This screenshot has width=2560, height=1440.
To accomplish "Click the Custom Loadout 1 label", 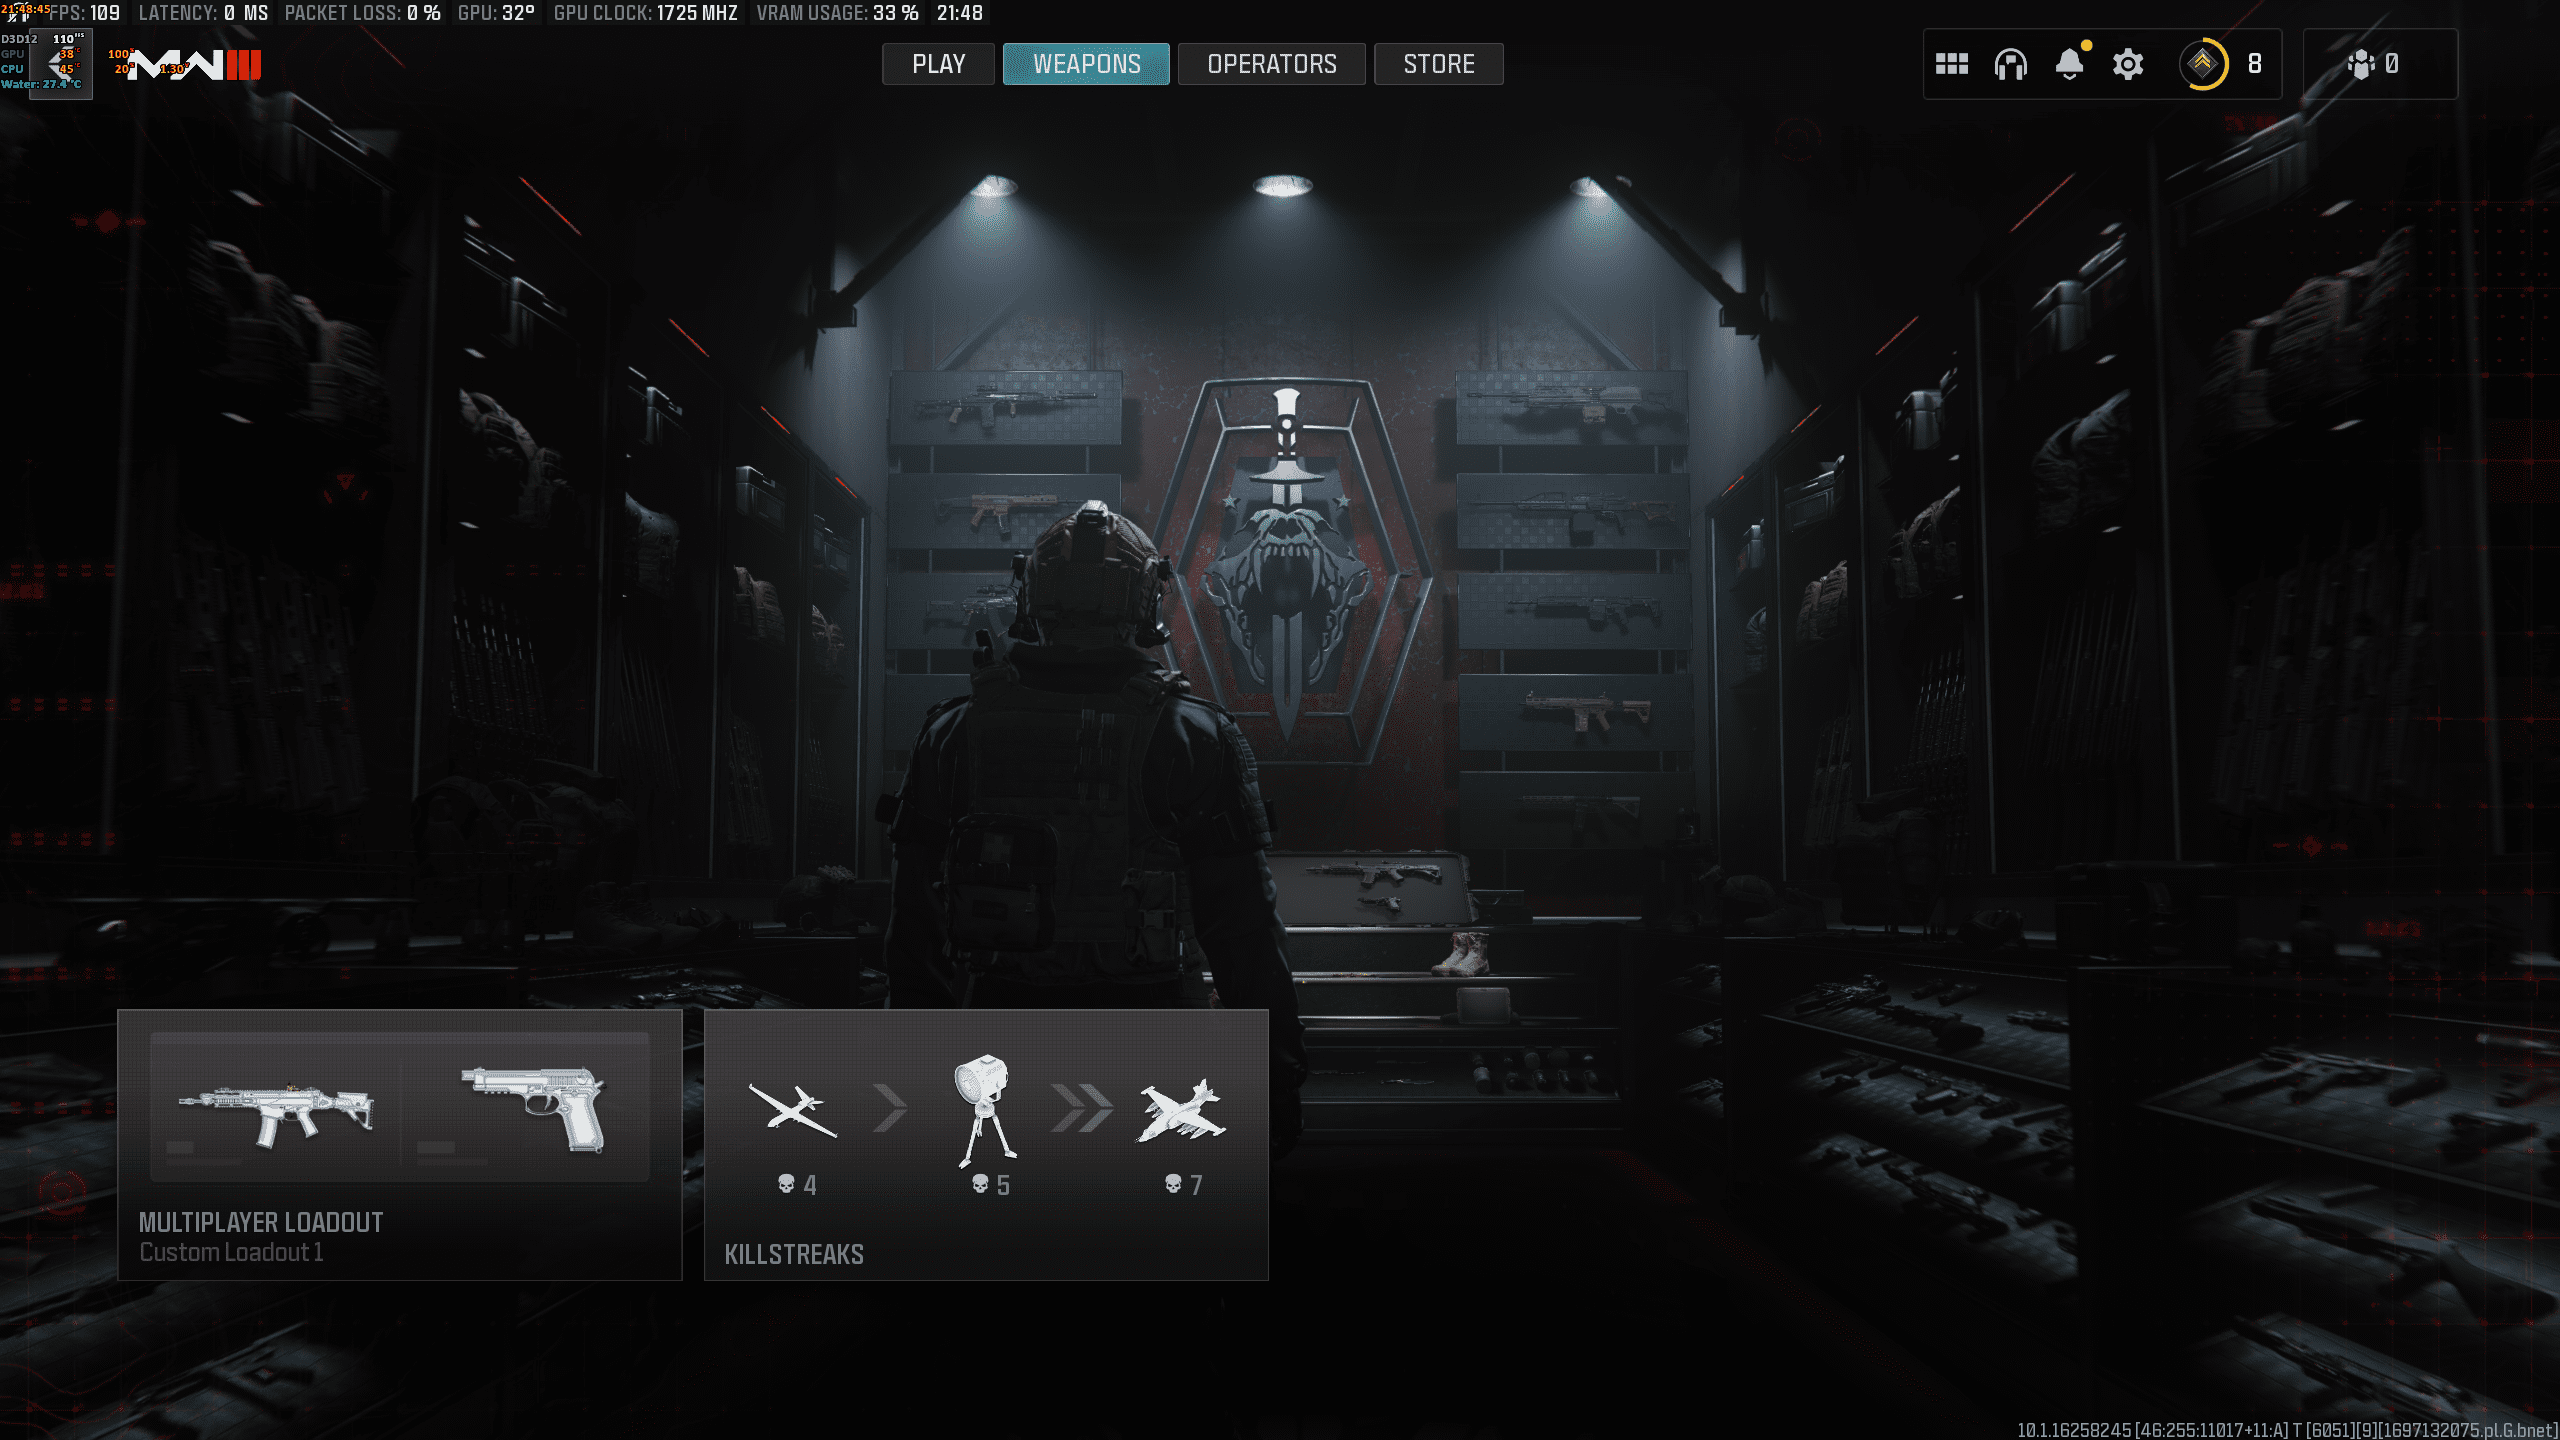I will 231,1252.
